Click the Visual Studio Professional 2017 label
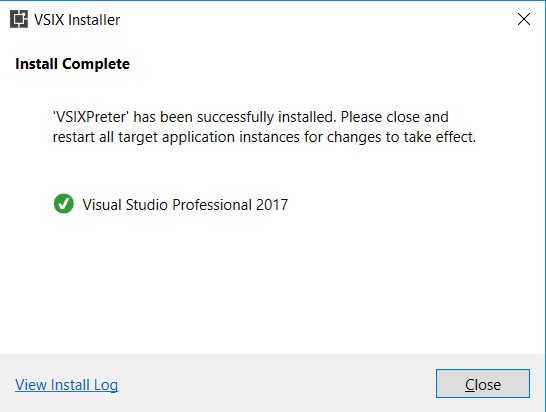 pos(185,205)
